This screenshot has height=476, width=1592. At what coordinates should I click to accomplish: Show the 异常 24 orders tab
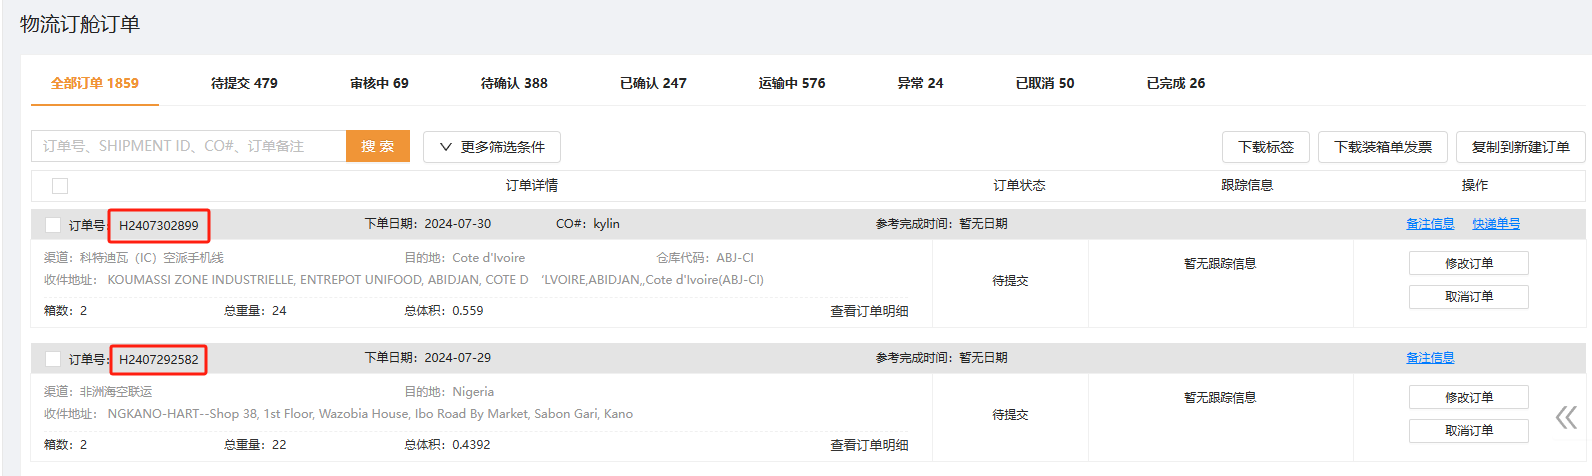click(x=920, y=83)
